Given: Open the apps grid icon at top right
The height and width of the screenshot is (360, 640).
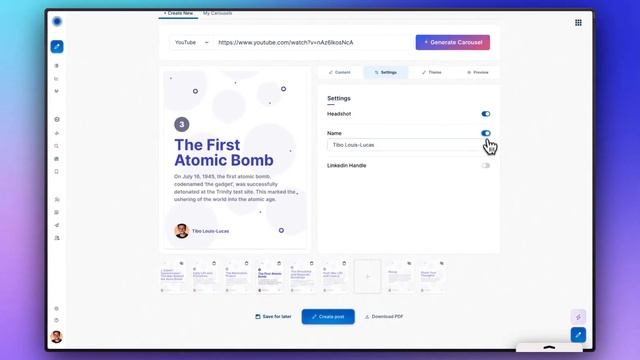Looking at the screenshot, I should click(578, 23).
